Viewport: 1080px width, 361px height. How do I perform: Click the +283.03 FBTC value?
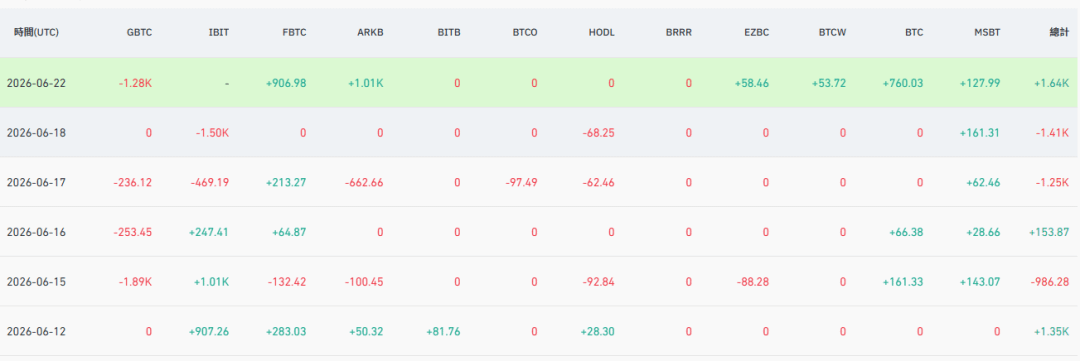[x=286, y=332]
